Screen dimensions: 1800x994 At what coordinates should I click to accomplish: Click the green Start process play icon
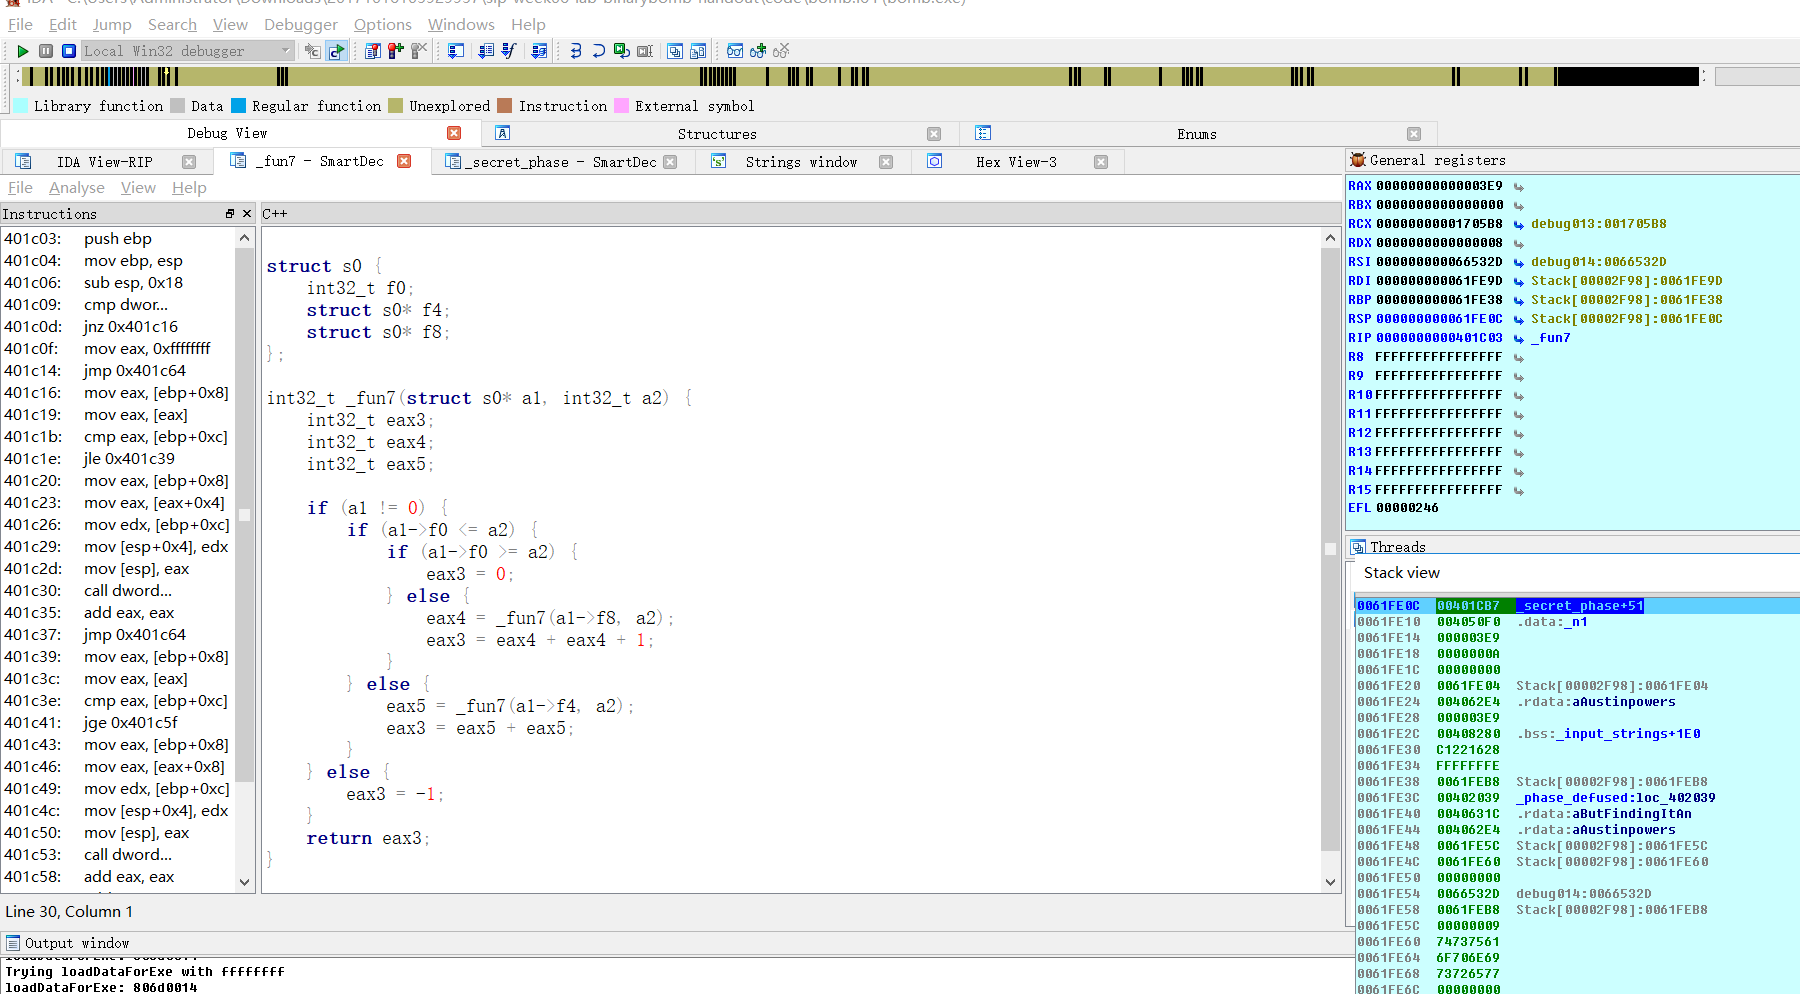click(x=22, y=51)
